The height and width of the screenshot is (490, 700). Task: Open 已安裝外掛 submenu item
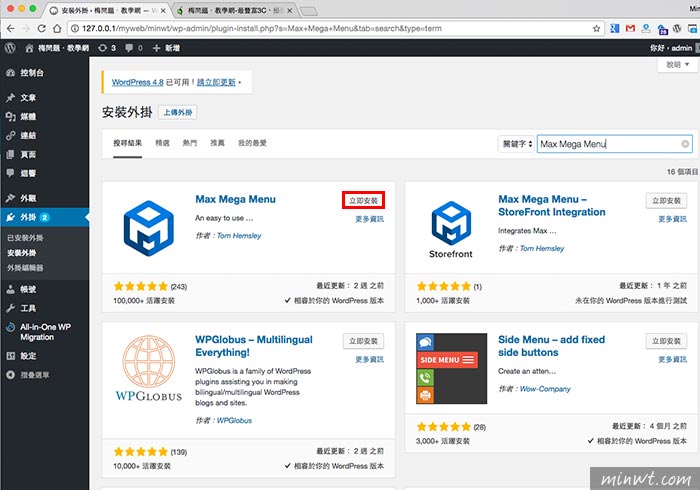click(x=25, y=238)
